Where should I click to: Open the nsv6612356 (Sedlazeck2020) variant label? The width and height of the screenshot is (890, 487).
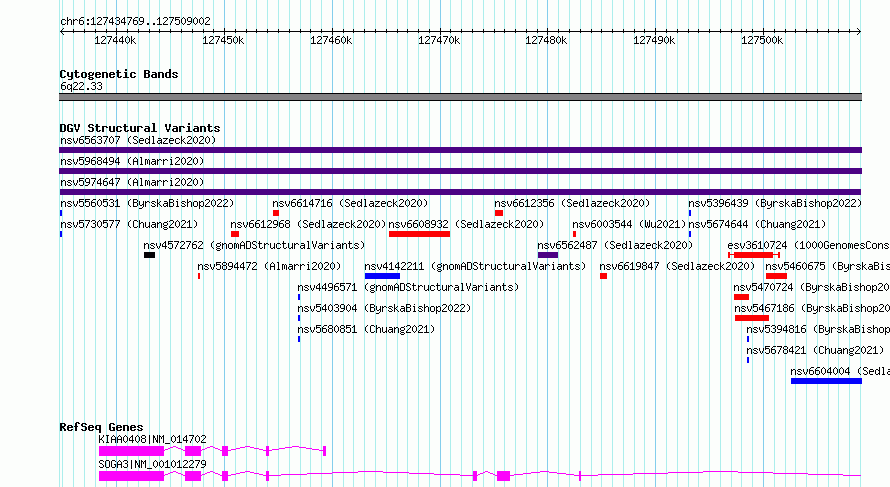(572, 203)
